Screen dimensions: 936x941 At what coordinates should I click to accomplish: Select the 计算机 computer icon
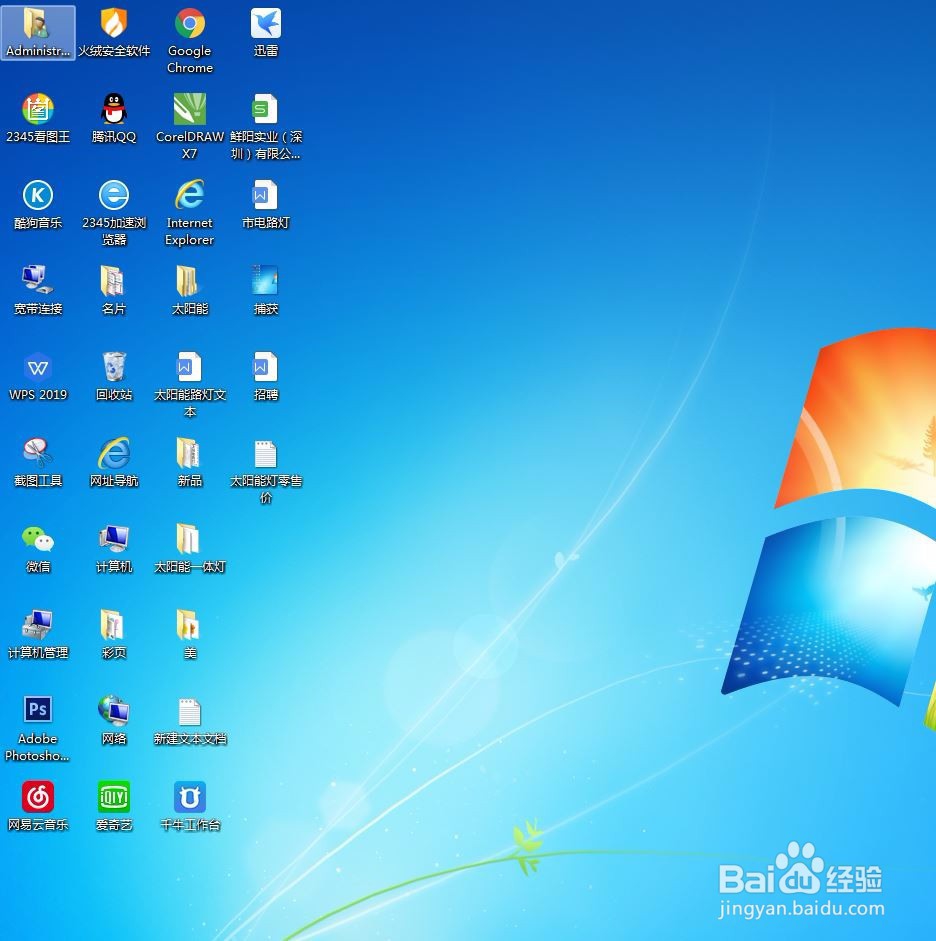(x=114, y=548)
